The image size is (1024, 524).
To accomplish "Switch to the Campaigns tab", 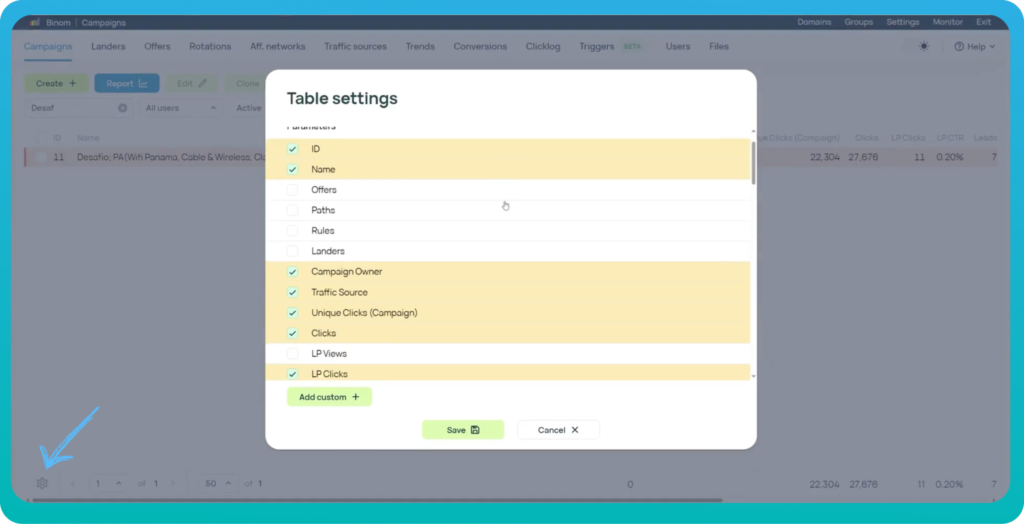I will (x=48, y=46).
